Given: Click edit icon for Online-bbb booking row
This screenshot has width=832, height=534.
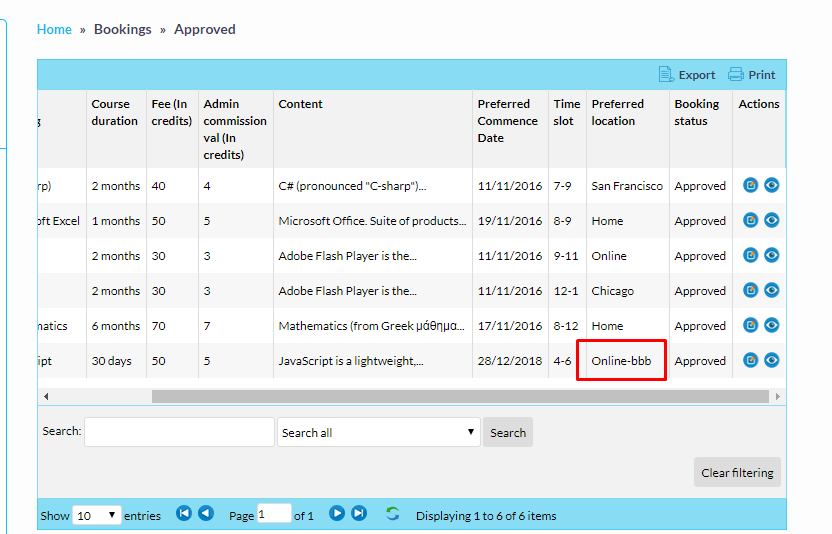Looking at the screenshot, I should (751, 360).
